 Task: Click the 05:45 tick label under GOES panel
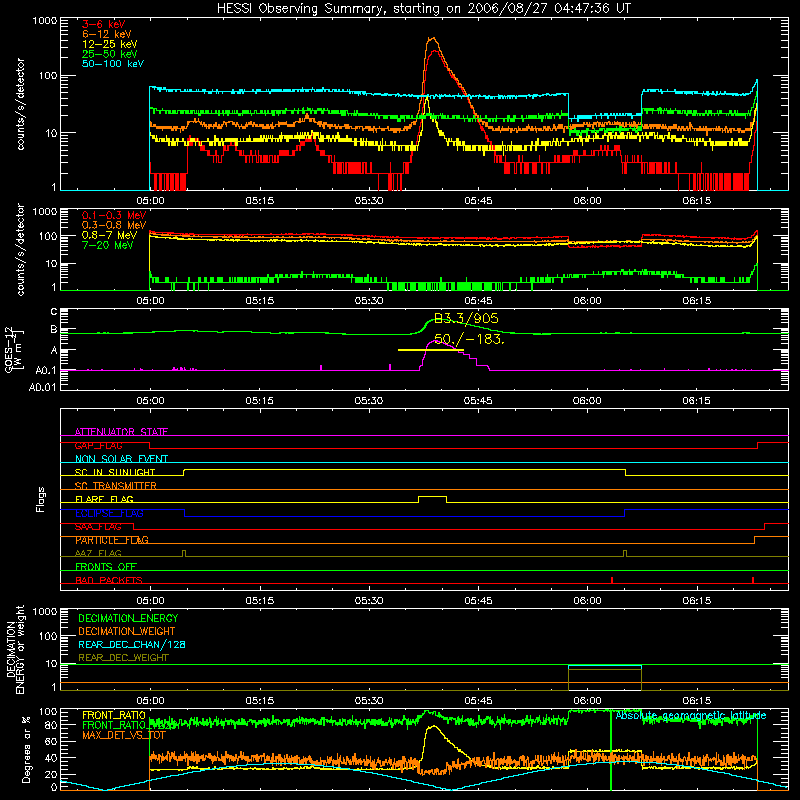[x=478, y=401]
